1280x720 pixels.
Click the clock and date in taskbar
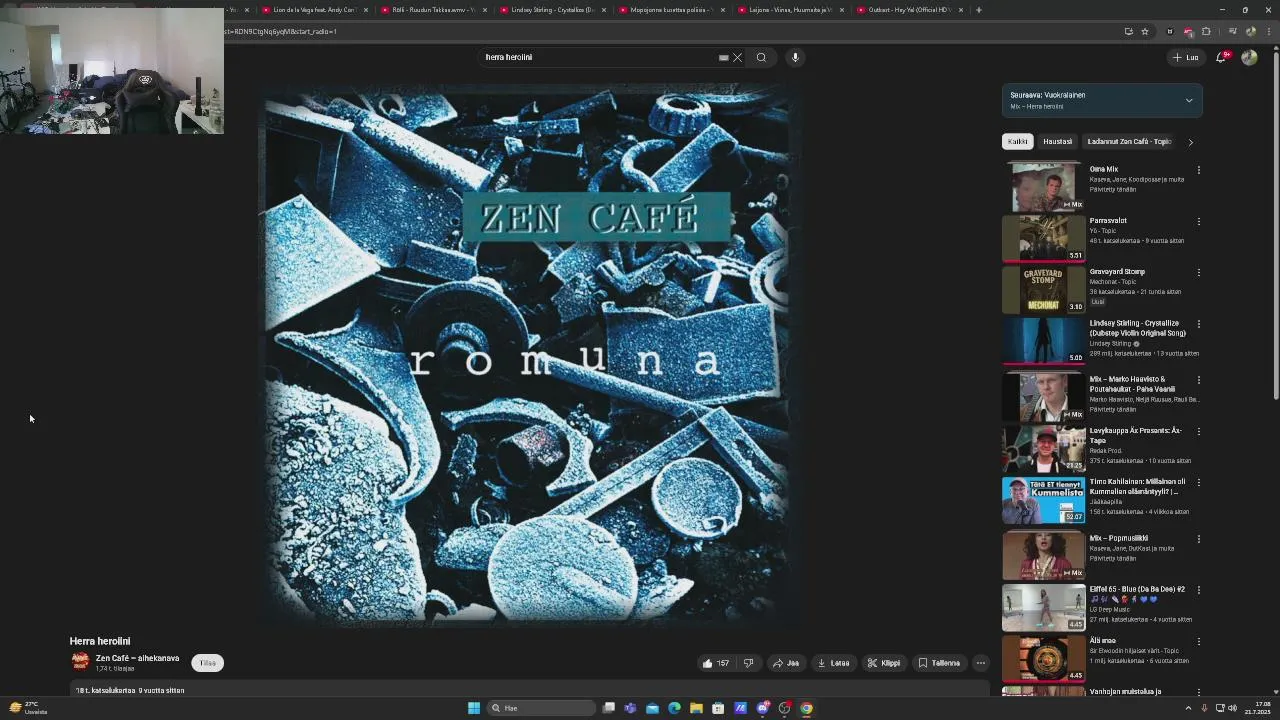[x=1258, y=708]
